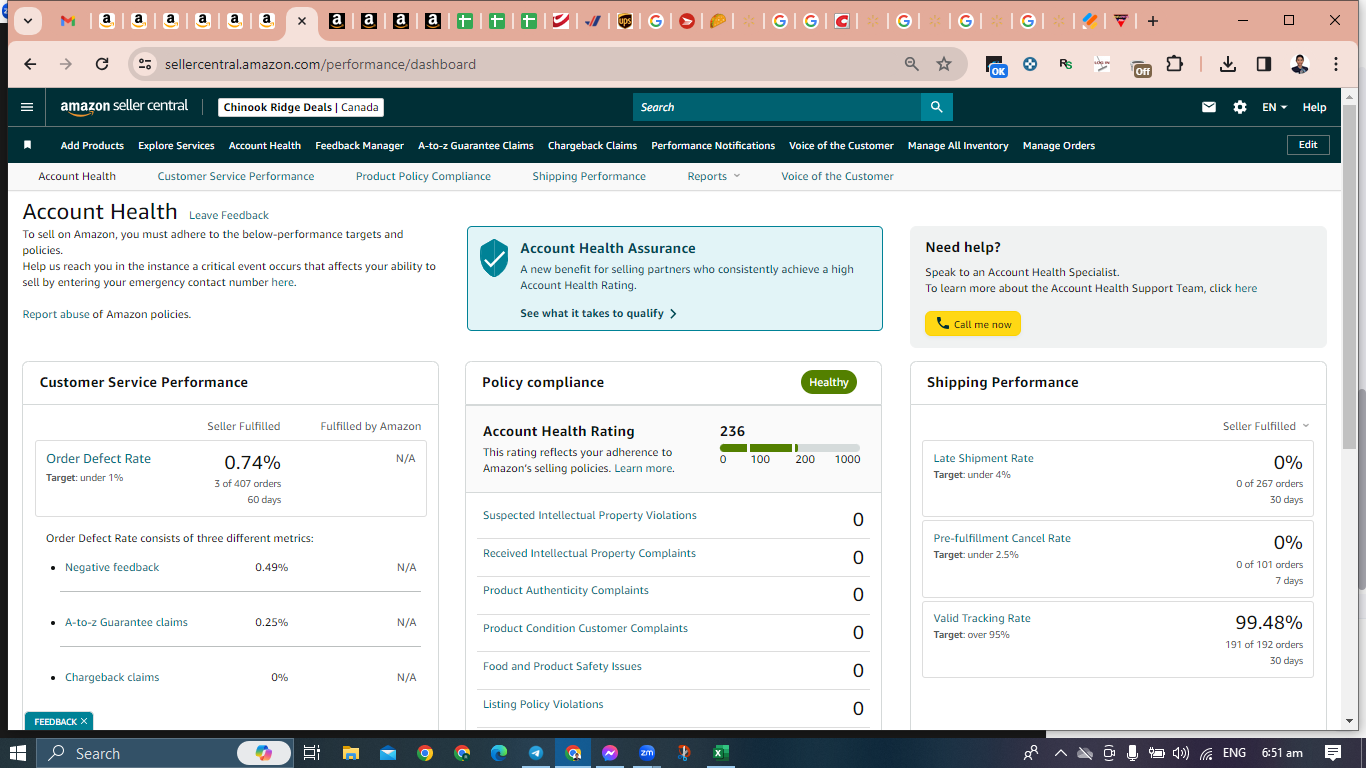
Task: Open Suspected Intellectual Property Violations
Action: tap(590, 515)
